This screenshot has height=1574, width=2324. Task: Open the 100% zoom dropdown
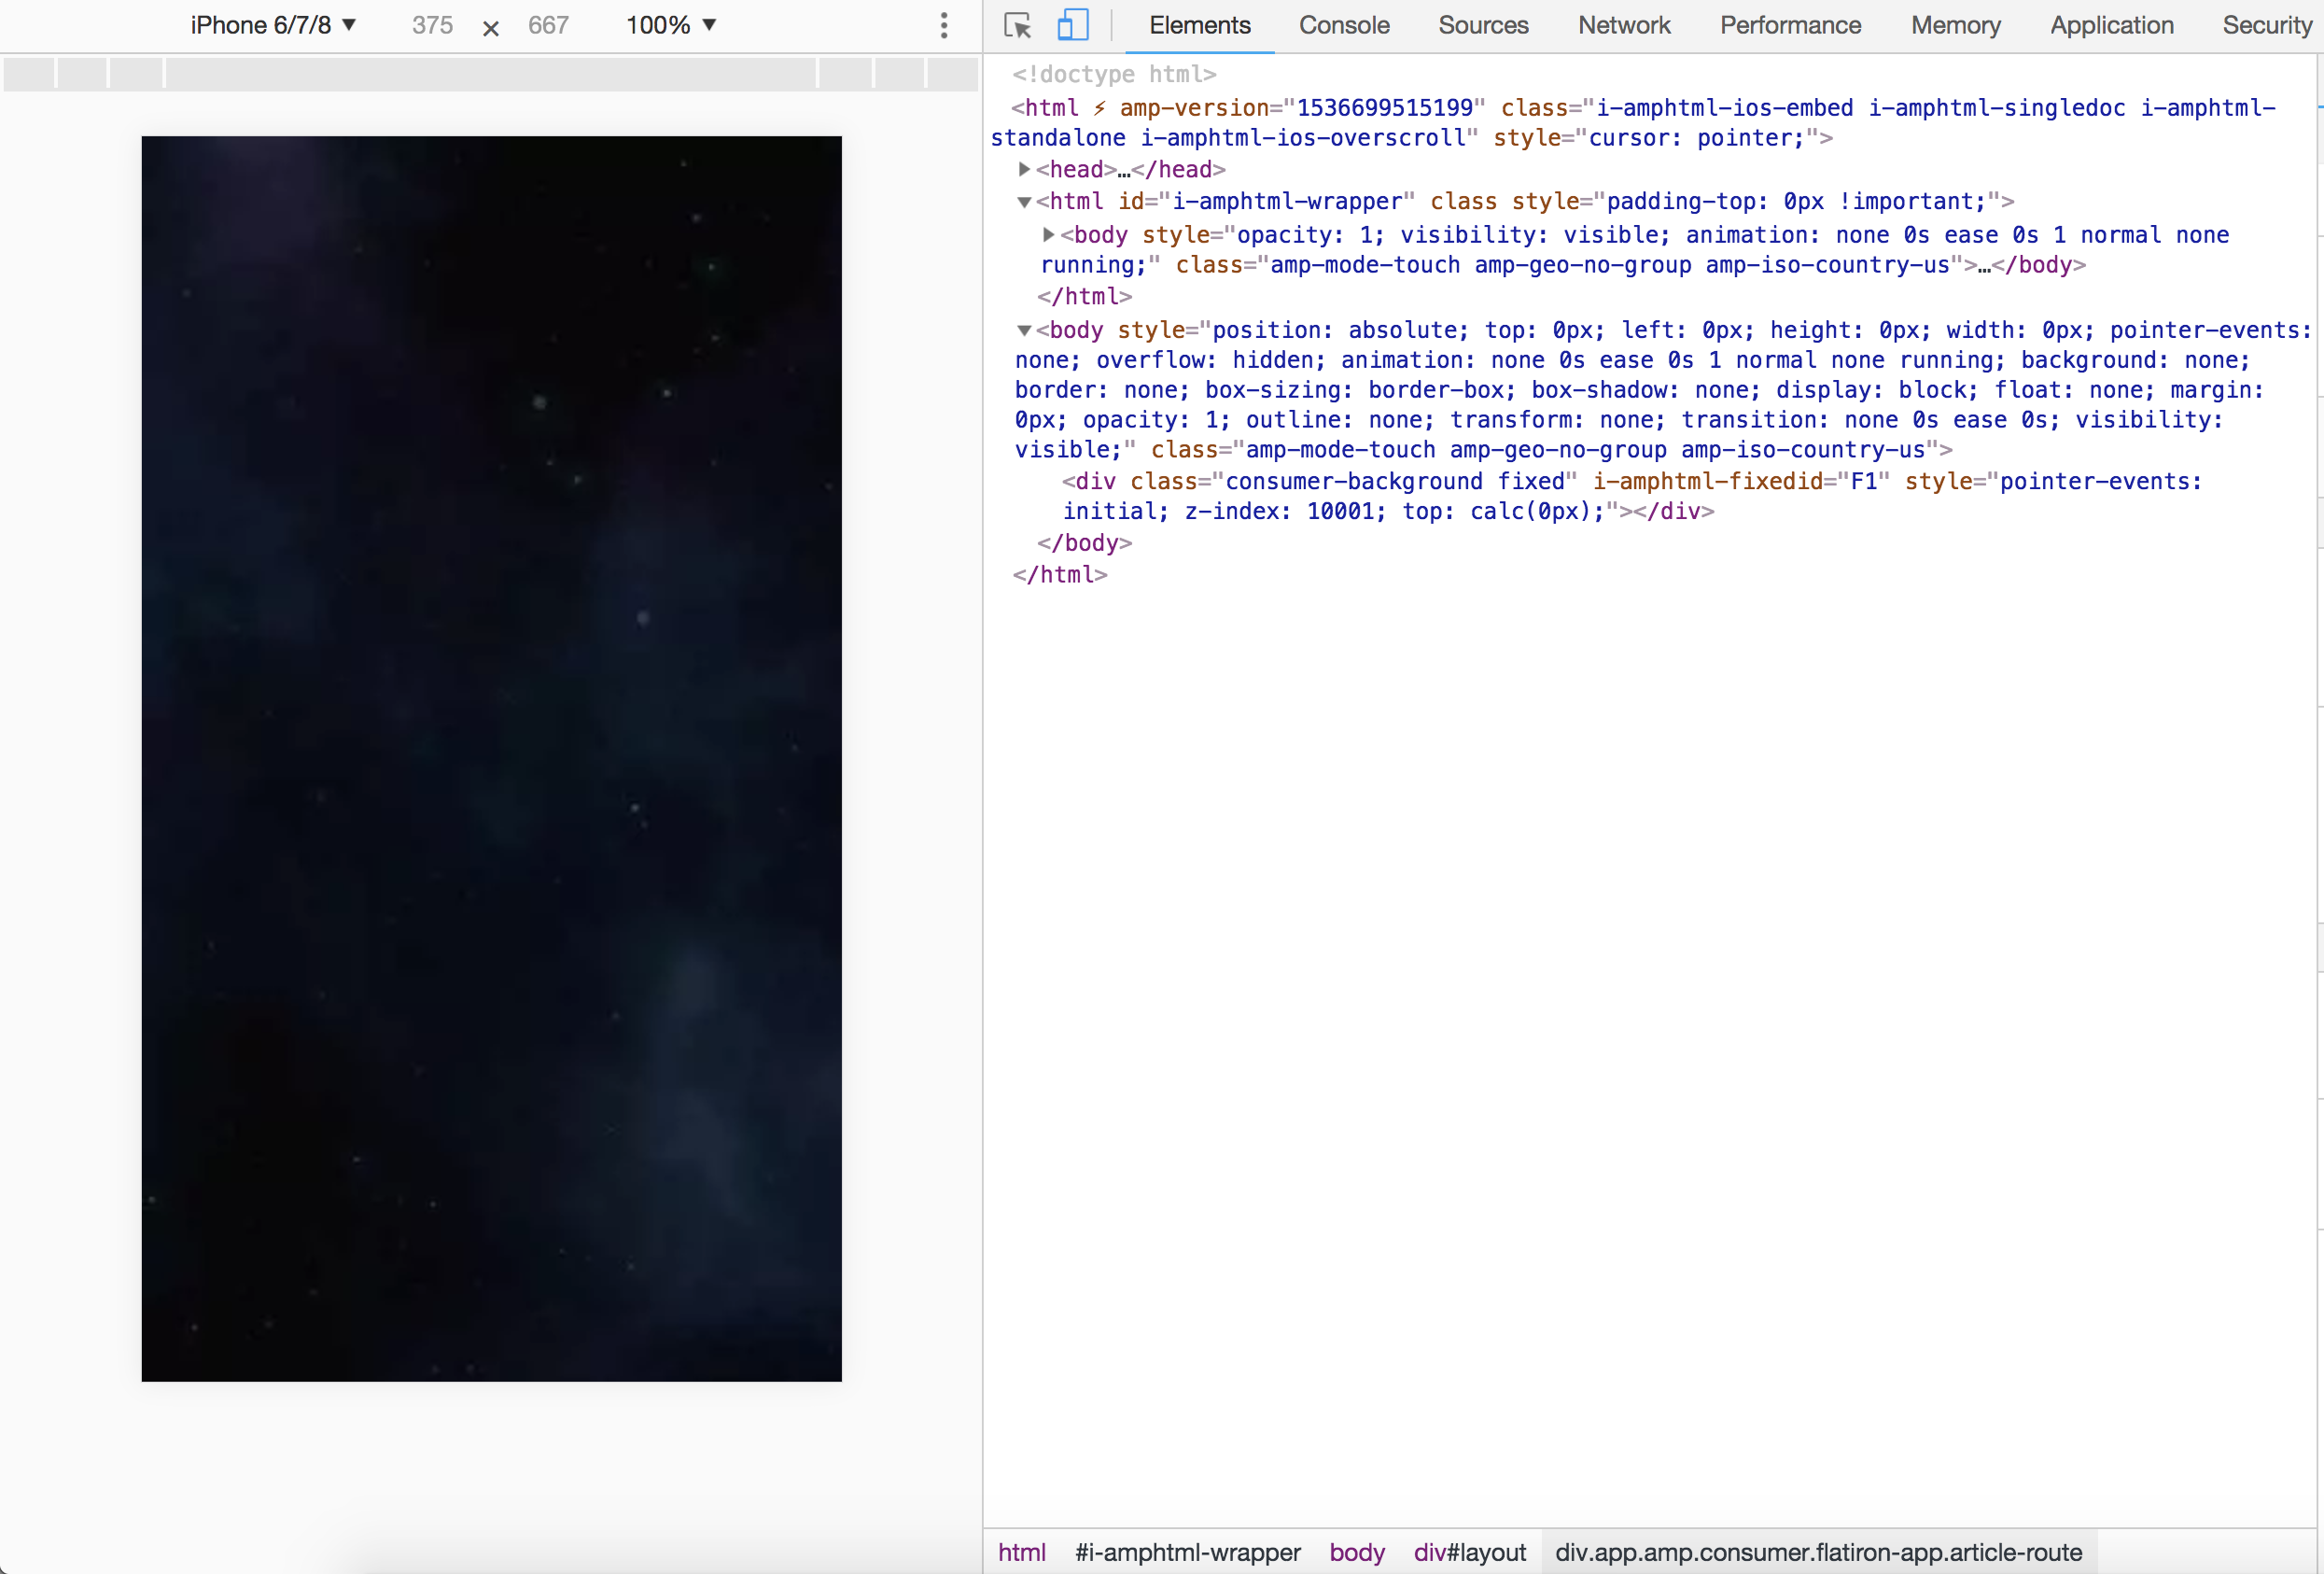pos(671,25)
